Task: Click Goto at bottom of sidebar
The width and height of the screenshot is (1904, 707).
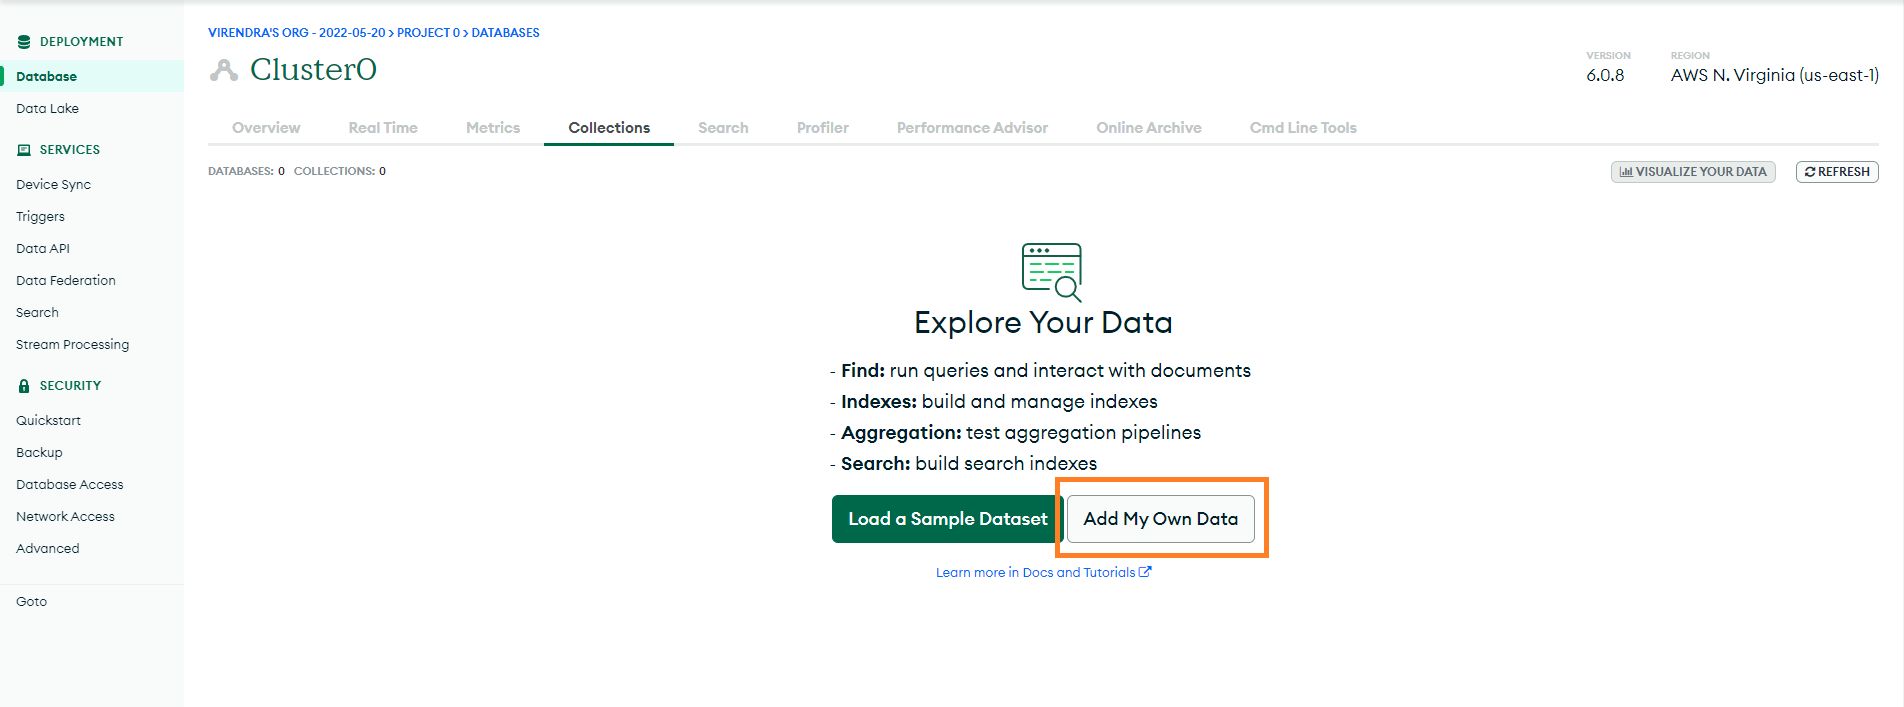Action: [x=31, y=602]
